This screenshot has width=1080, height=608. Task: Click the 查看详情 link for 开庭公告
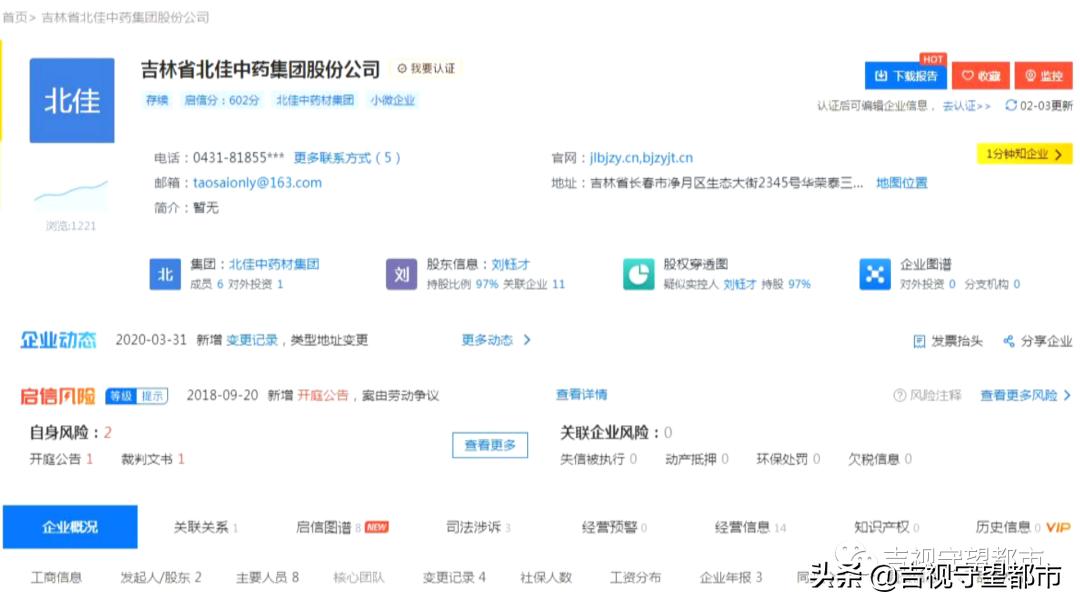click(x=580, y=395)
